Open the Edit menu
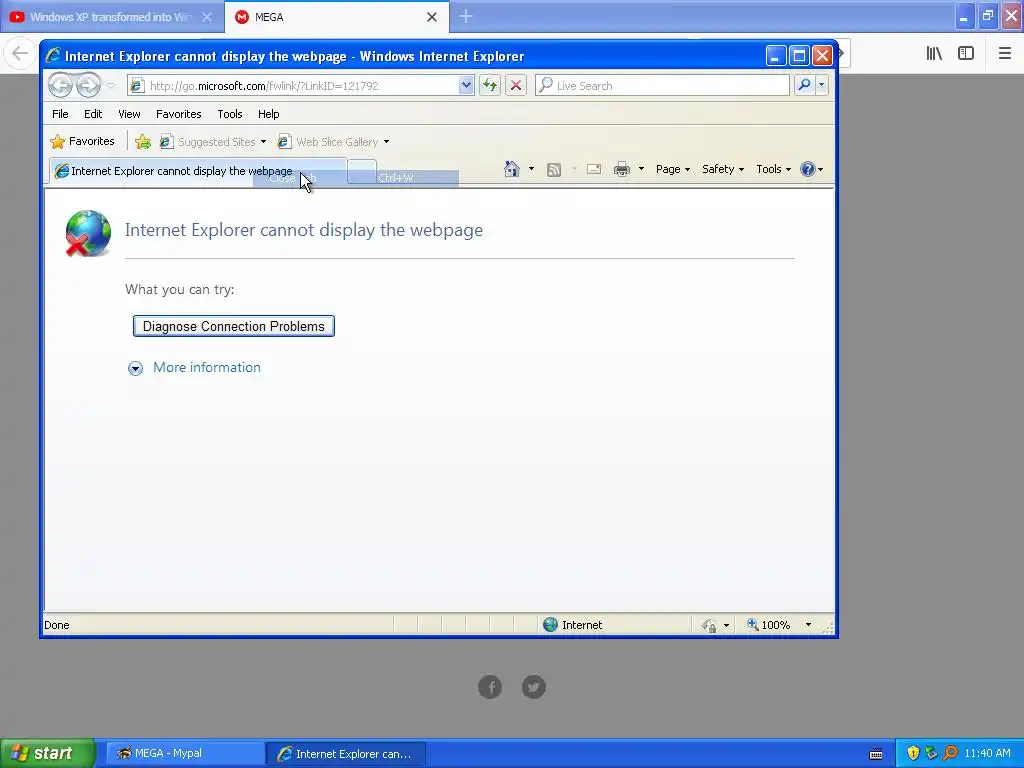Screen dimensions: 1024x768 [x=93, y=114]
